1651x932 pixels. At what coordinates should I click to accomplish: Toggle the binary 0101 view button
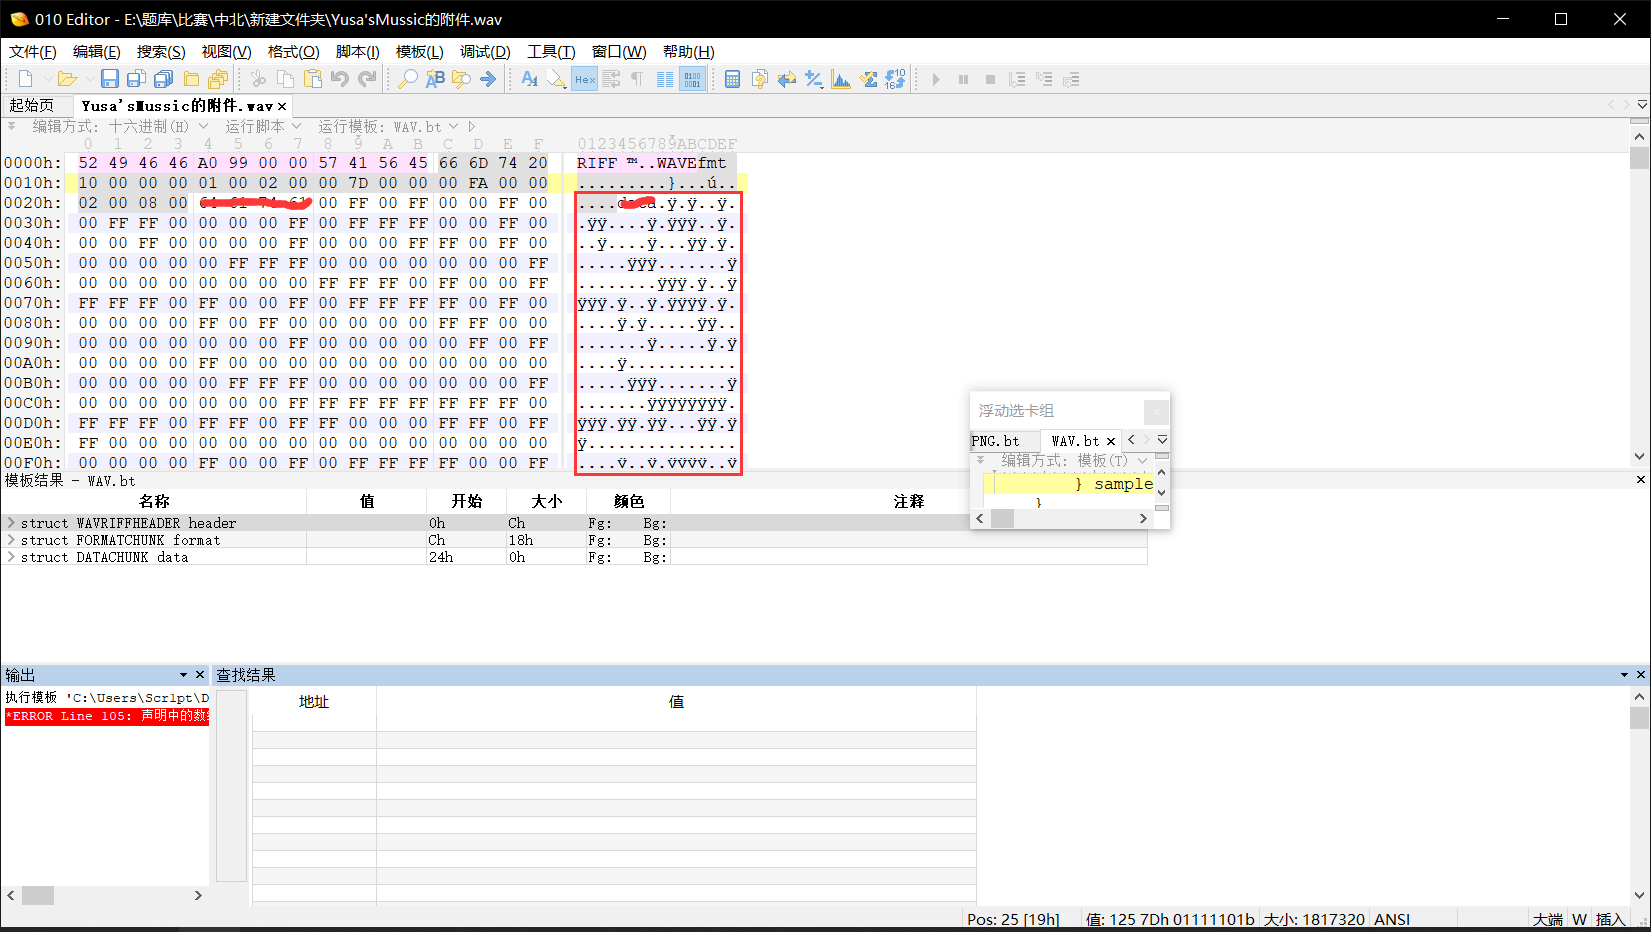coord(692,79)
